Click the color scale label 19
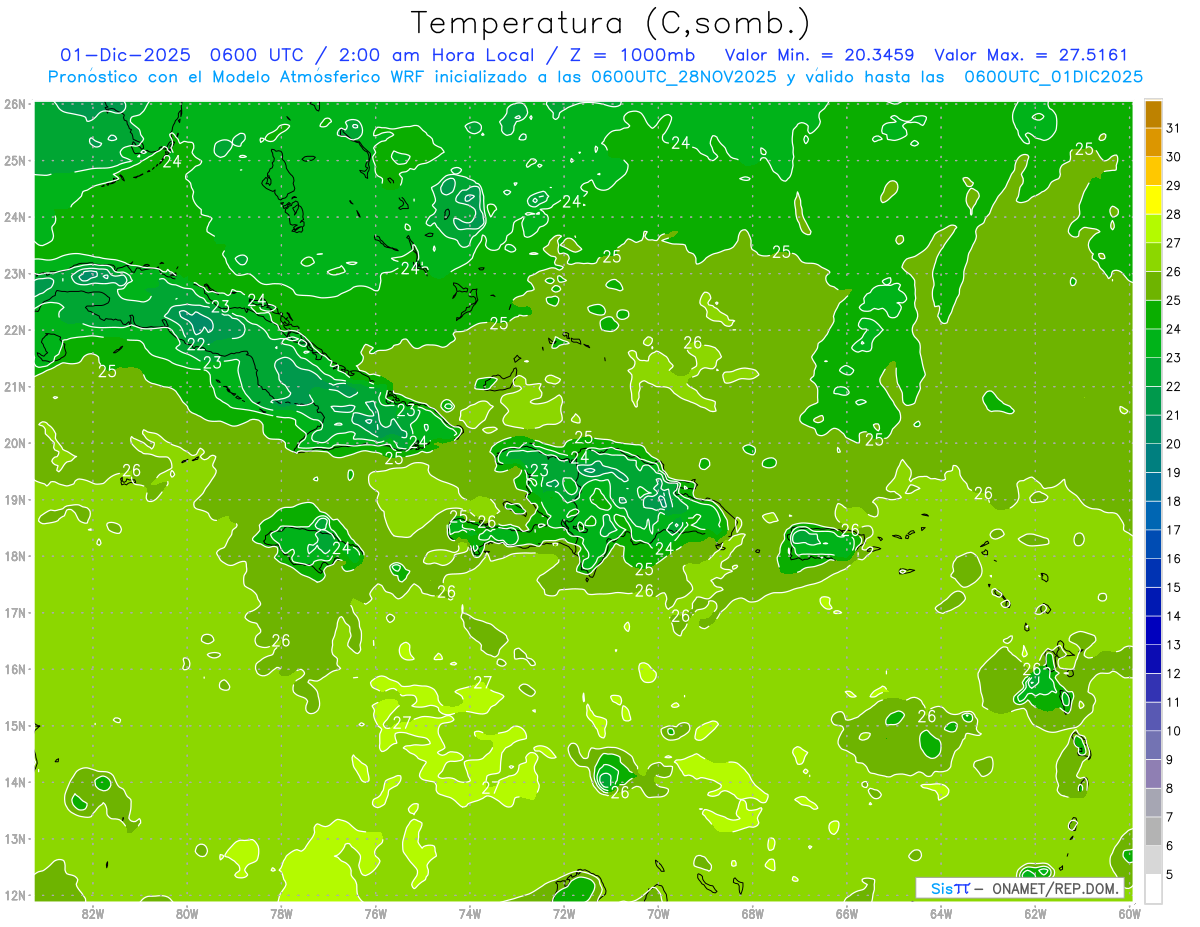Image resolution: width=1200 pixels, height=927 pixels. tap(1173, 473)
